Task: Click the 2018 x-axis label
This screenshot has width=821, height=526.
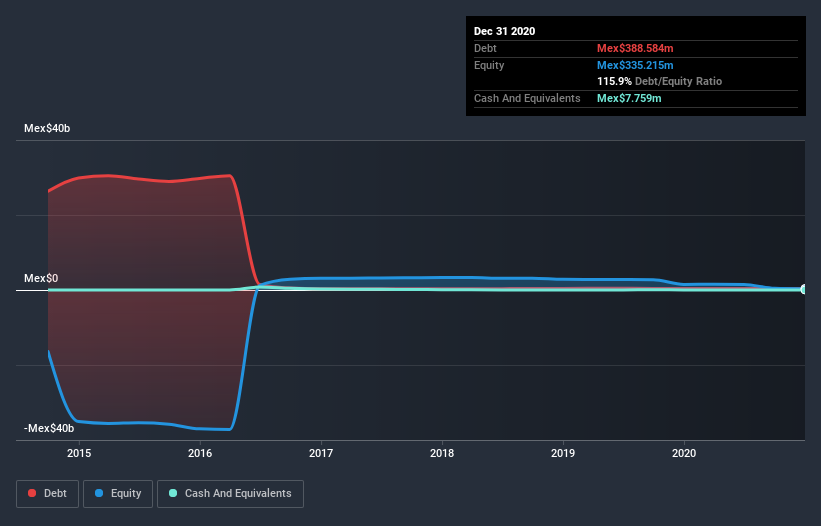Action: (442, 453)
